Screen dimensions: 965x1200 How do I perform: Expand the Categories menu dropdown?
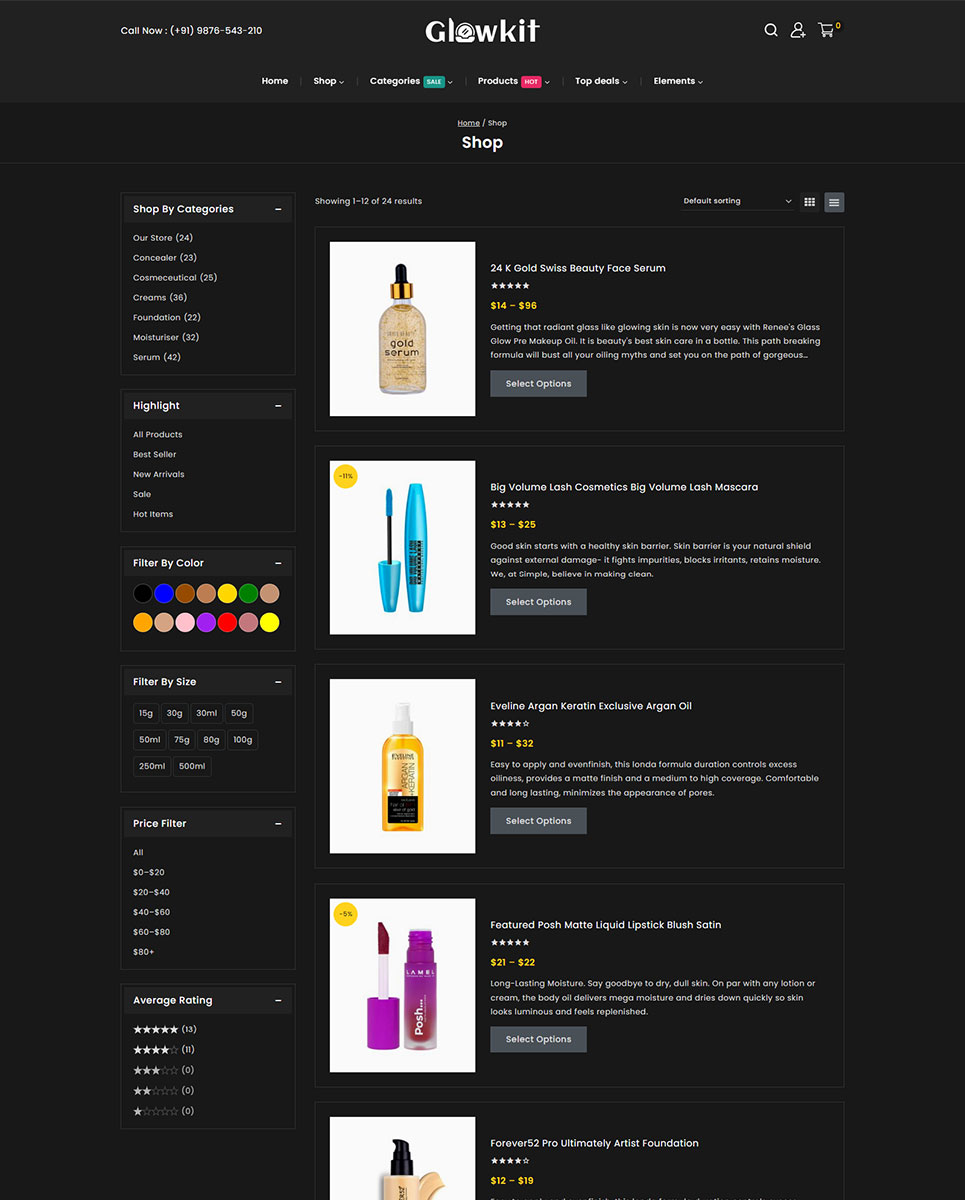tap(410, 81)
